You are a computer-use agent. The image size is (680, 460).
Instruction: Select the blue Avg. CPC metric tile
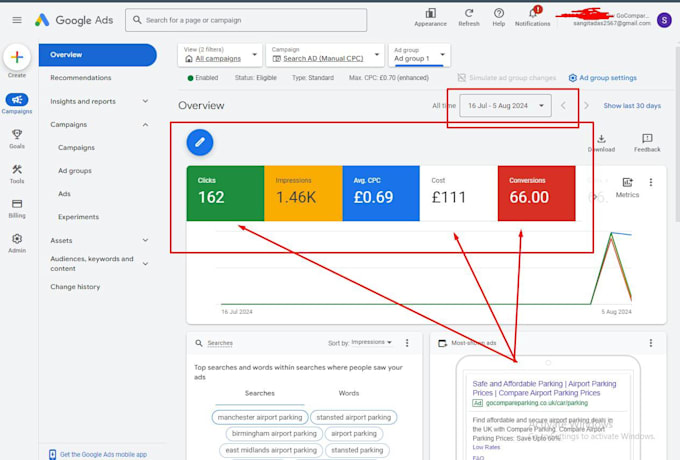click(381, 193)
